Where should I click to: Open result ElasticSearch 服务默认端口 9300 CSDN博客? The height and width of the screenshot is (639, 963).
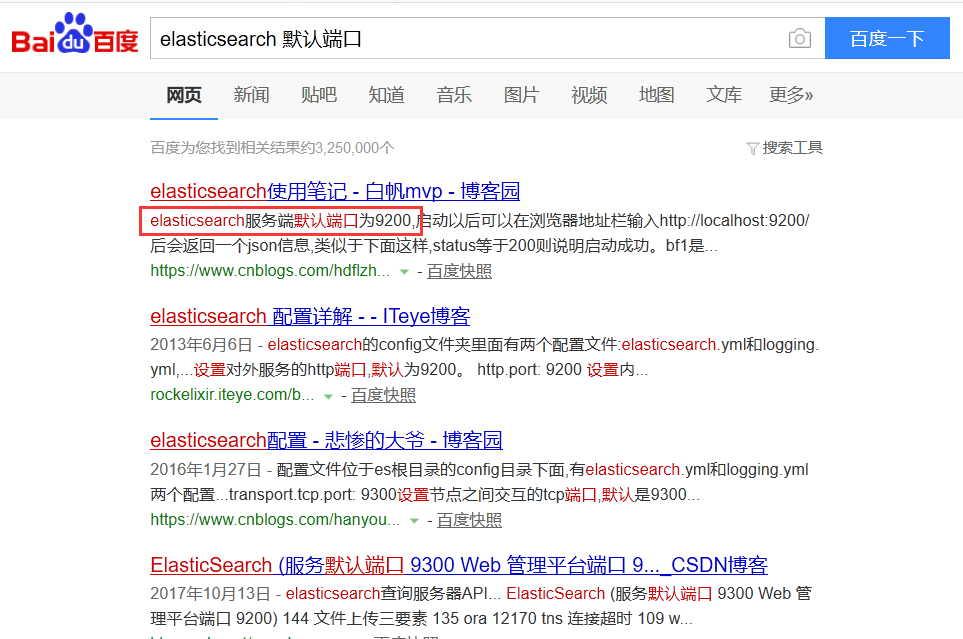tap(459, 565)
